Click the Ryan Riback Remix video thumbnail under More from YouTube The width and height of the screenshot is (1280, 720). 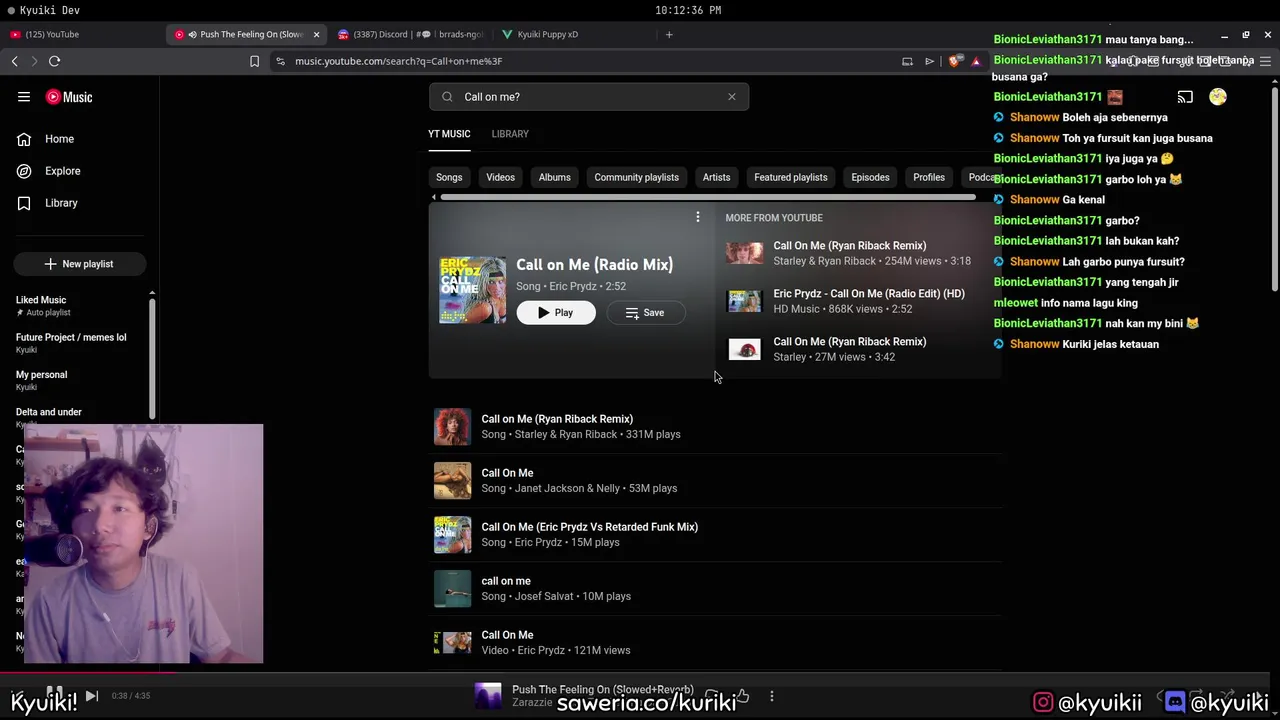tap(744, 253)
